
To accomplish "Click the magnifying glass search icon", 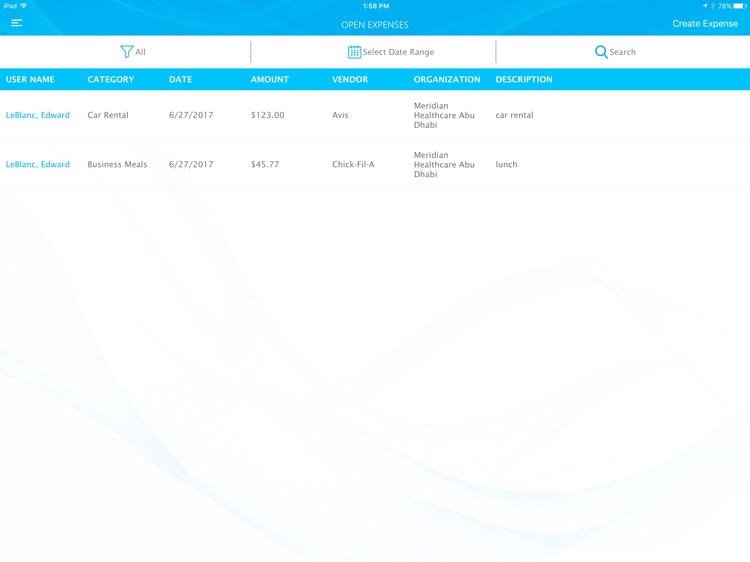I will [x=601, y=52].
